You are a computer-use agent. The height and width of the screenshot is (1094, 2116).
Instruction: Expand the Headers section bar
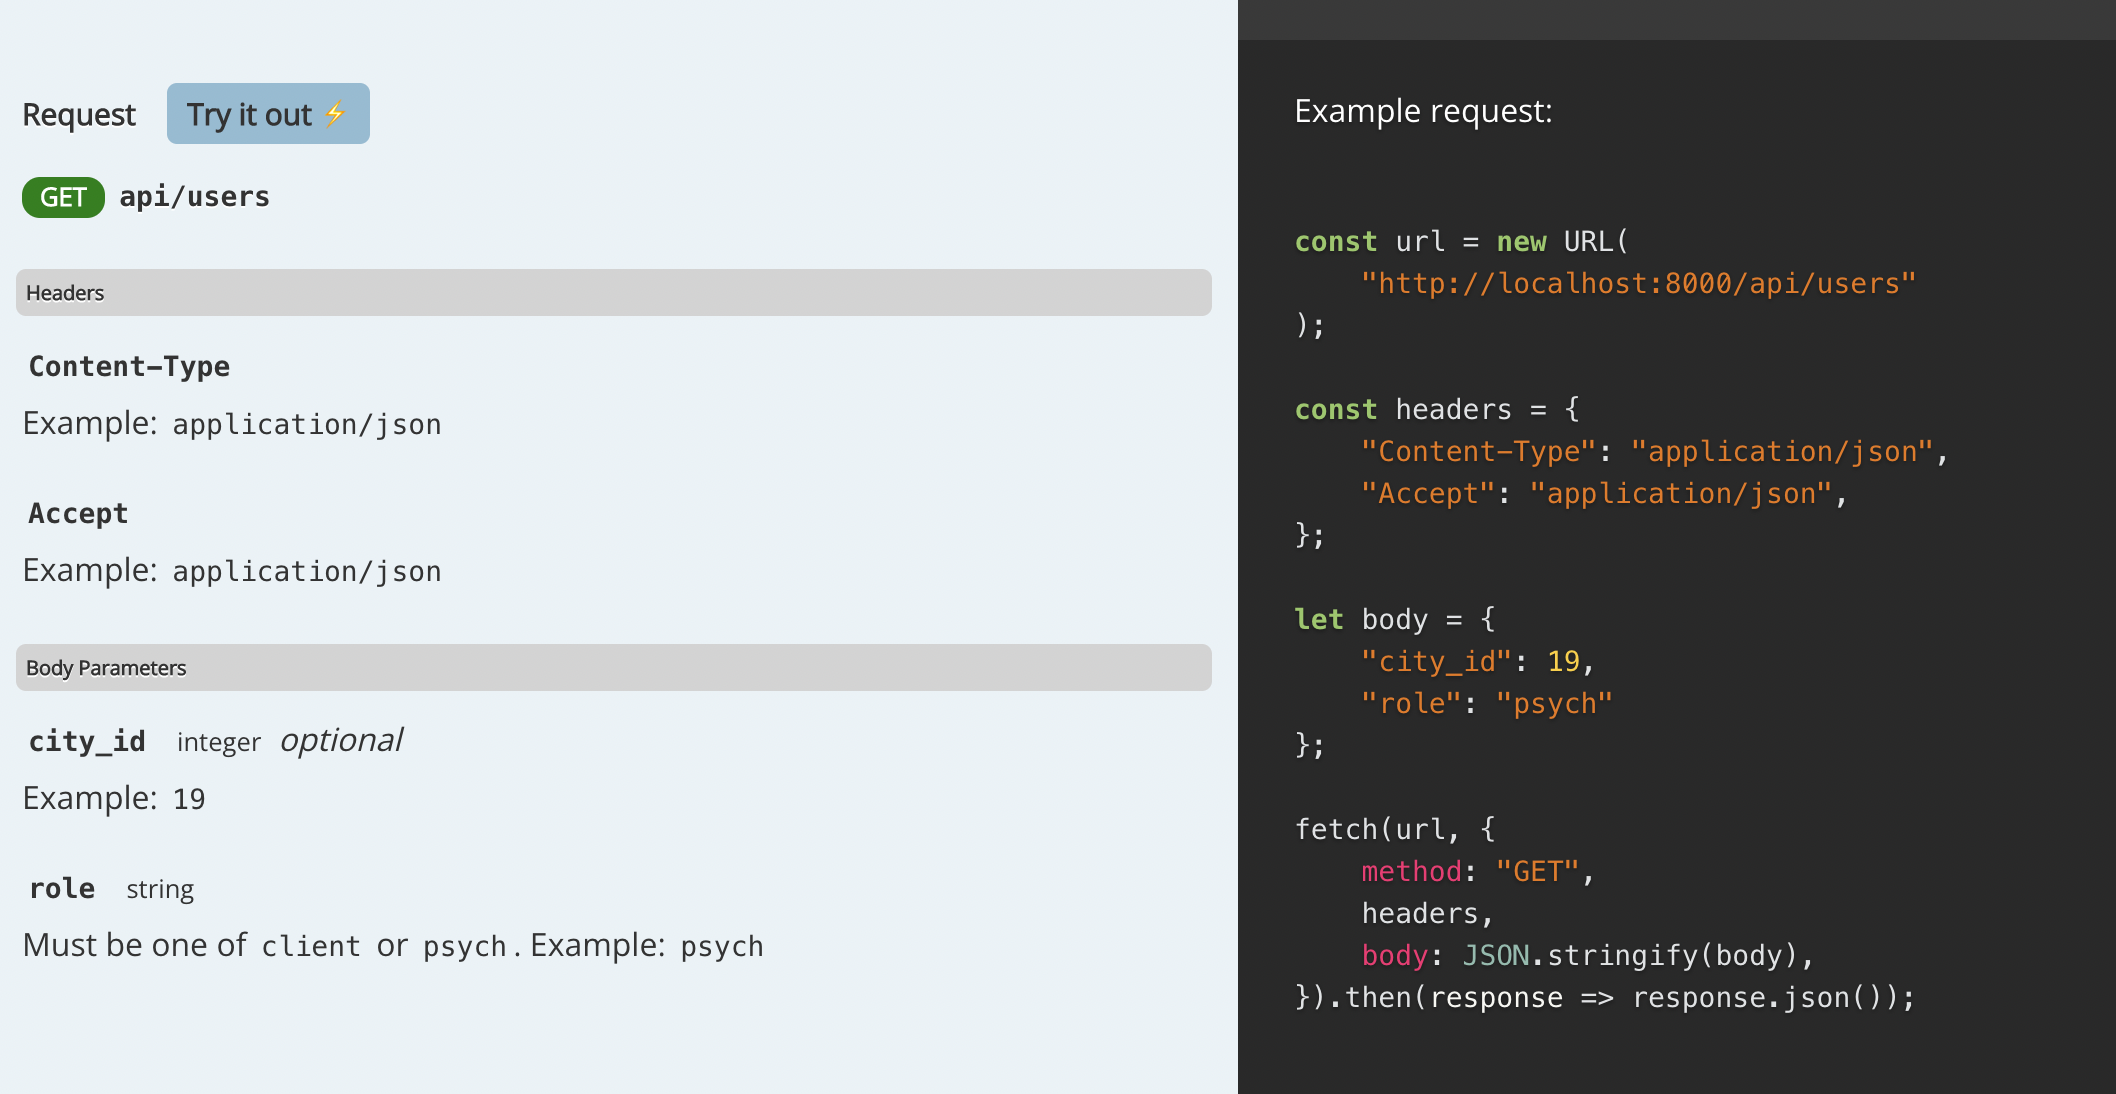(613, 292)
